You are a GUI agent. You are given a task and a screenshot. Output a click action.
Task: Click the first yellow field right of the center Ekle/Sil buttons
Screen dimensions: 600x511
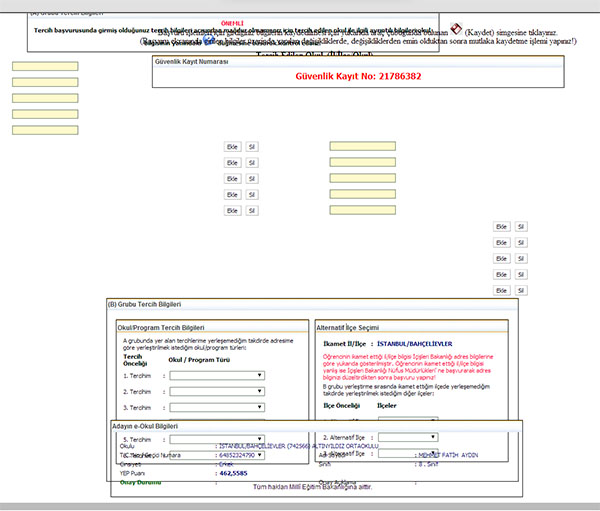[x=363, y=146]
